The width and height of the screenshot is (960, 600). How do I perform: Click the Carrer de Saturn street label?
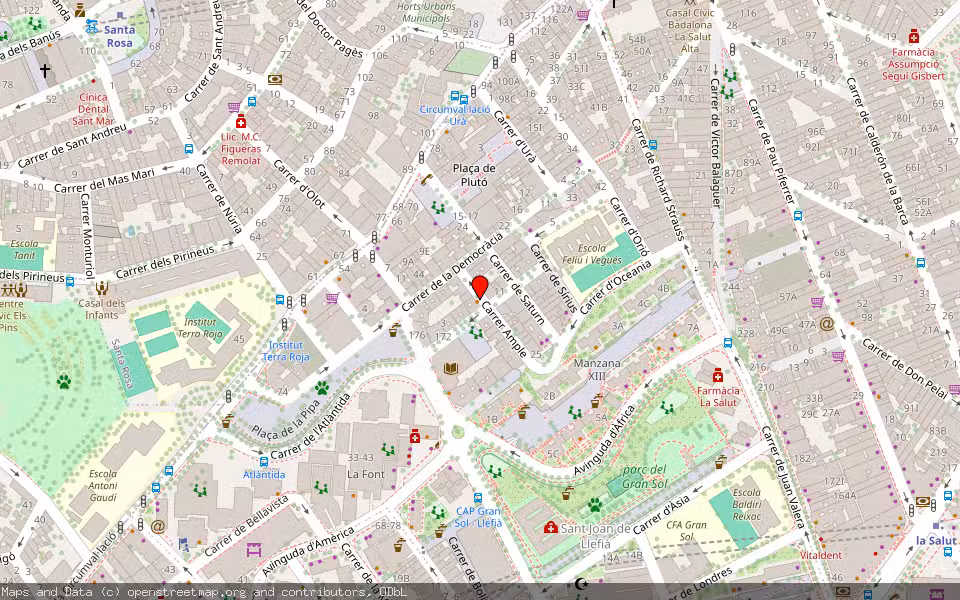pos(517,288)
